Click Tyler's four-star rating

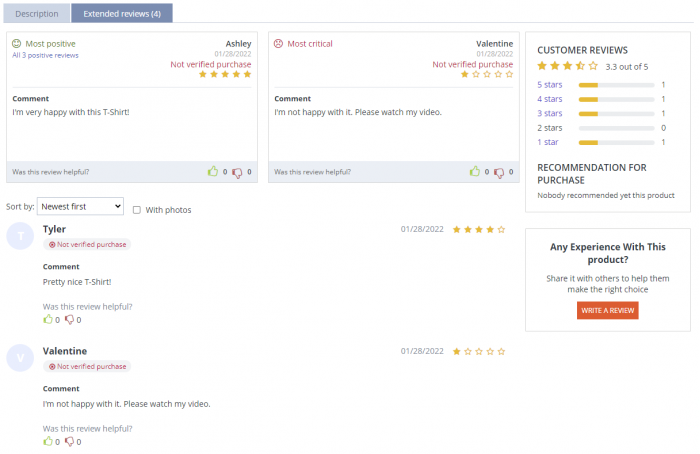pos(479,229)
